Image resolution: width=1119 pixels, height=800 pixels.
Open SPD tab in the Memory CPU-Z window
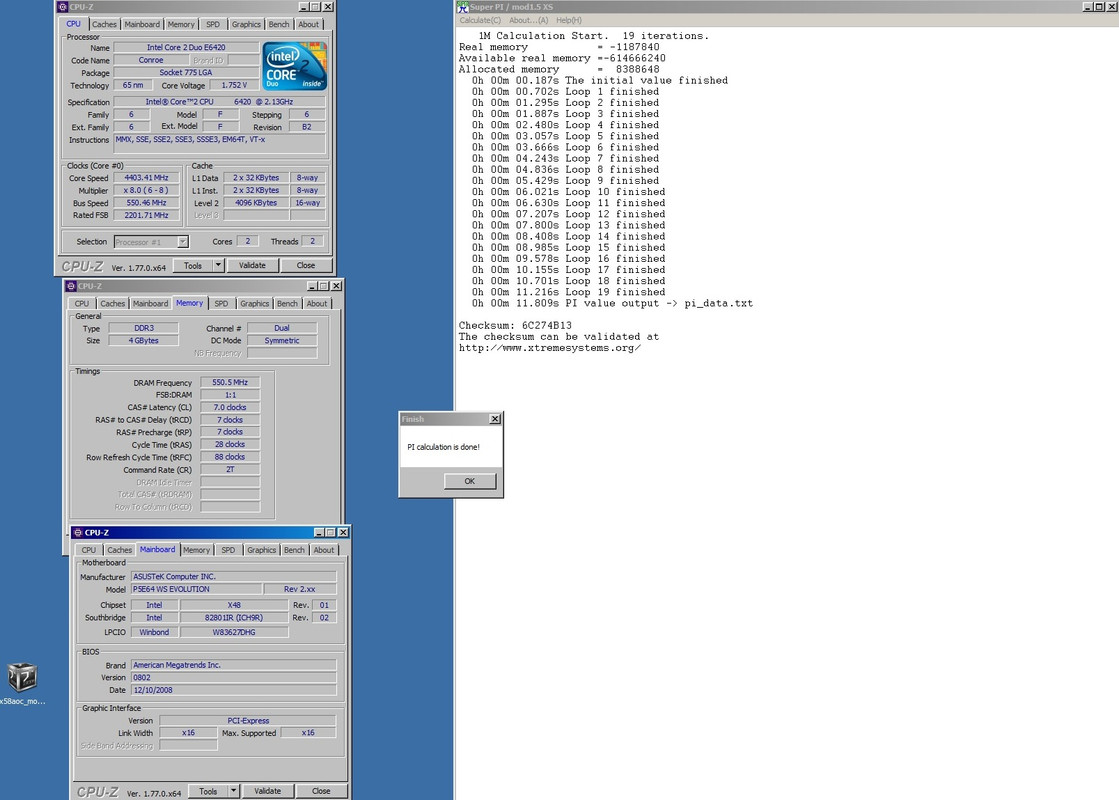221,303
